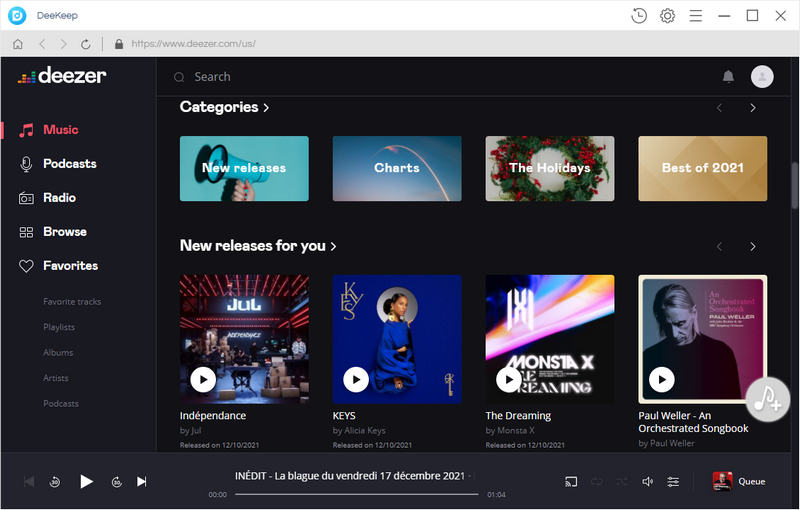Reload the Deezer page
Screen dimensions: 800x510
click(x=86, y=44)
